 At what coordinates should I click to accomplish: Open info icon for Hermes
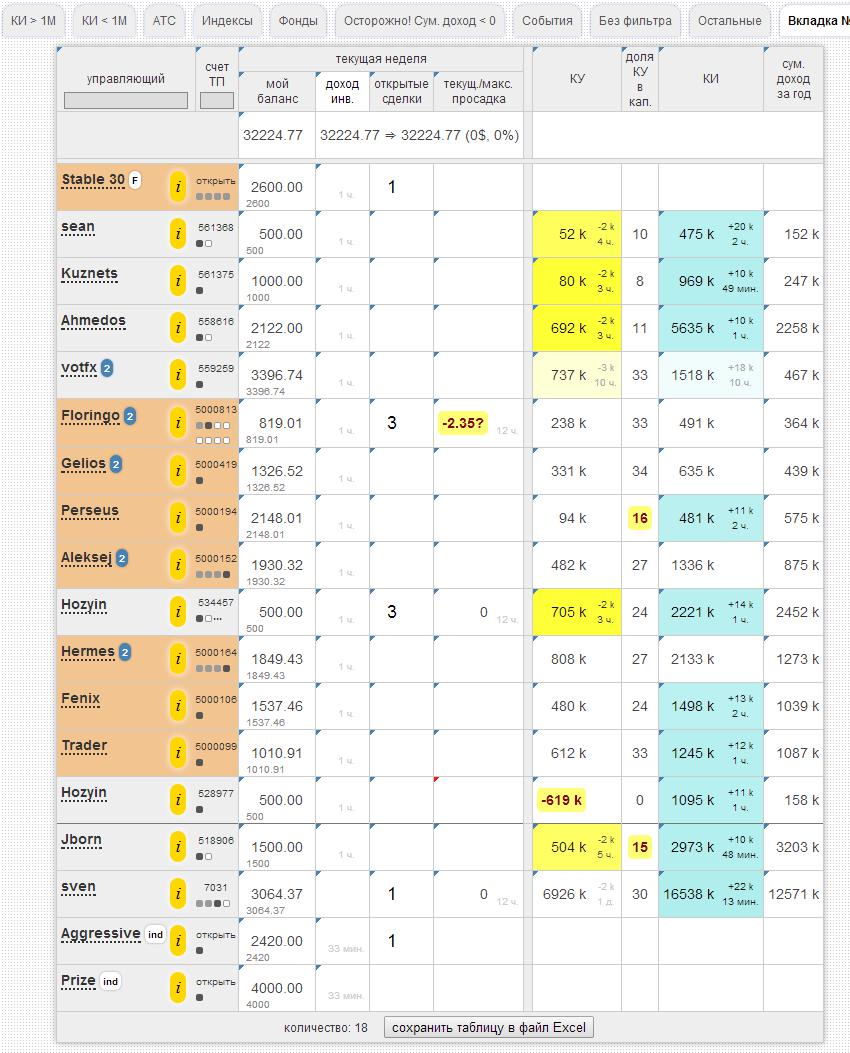point(178,659)
